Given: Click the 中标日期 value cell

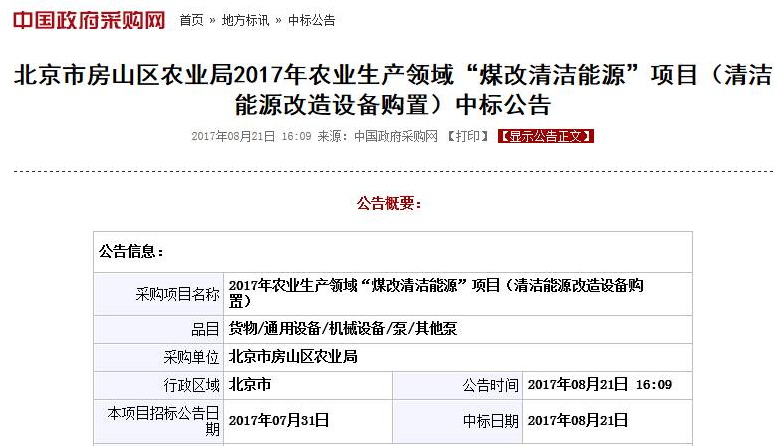Looking at the screenshot, I should (x=578, y=421).
